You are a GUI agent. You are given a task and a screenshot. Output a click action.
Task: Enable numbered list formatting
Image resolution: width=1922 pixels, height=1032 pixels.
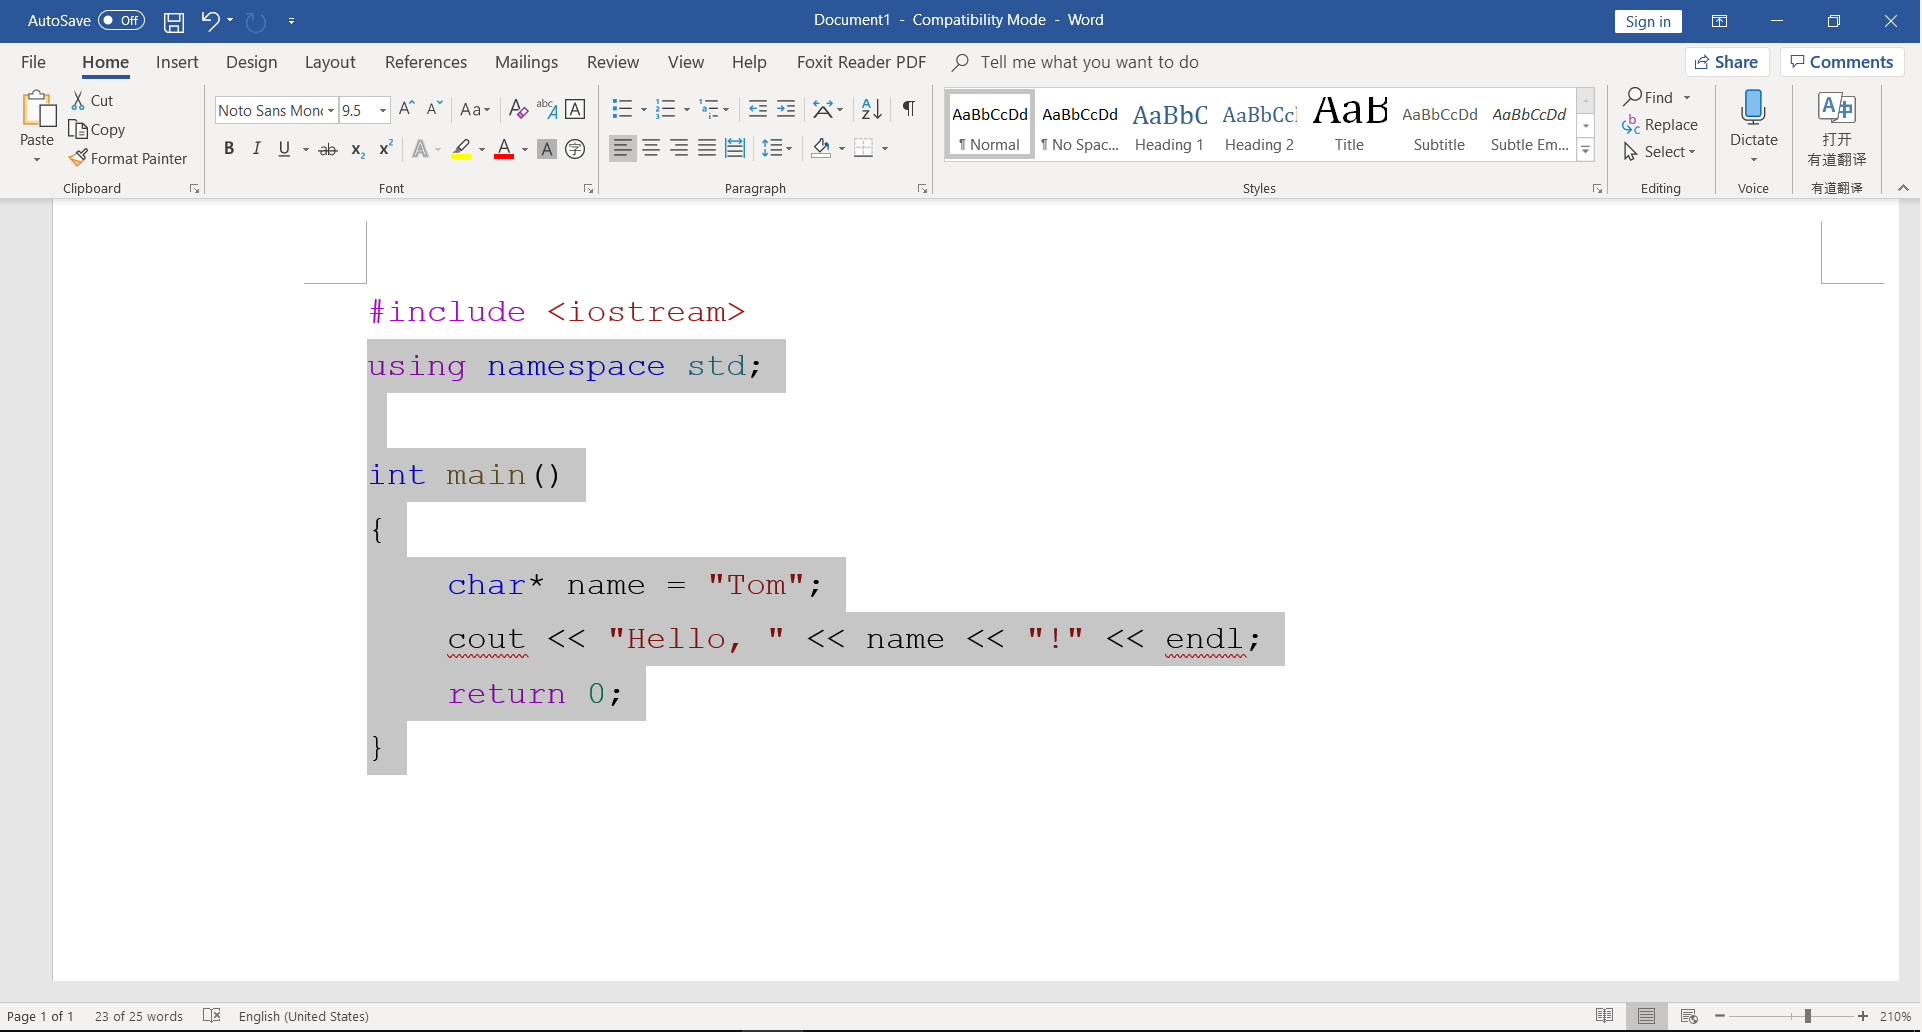tap(666, 108)
